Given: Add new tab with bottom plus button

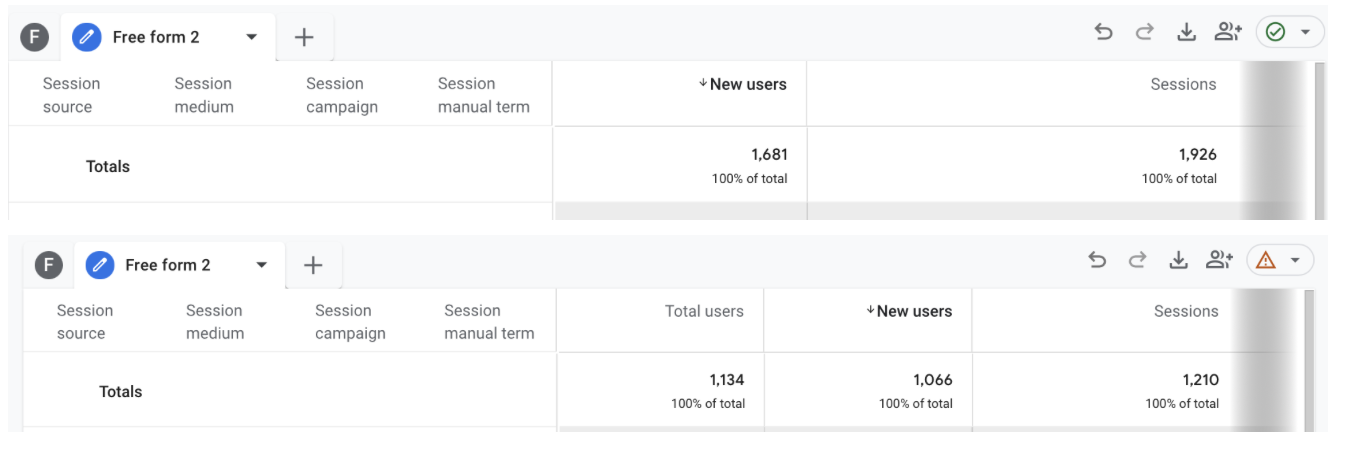Looking at the screenshot, I should (313, 265).
